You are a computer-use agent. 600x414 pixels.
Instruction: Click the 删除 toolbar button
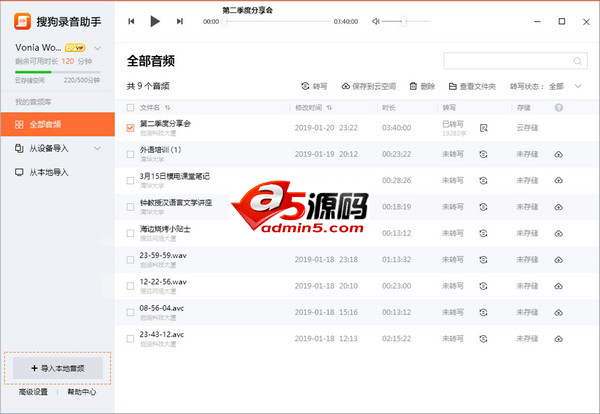point(422,86)
